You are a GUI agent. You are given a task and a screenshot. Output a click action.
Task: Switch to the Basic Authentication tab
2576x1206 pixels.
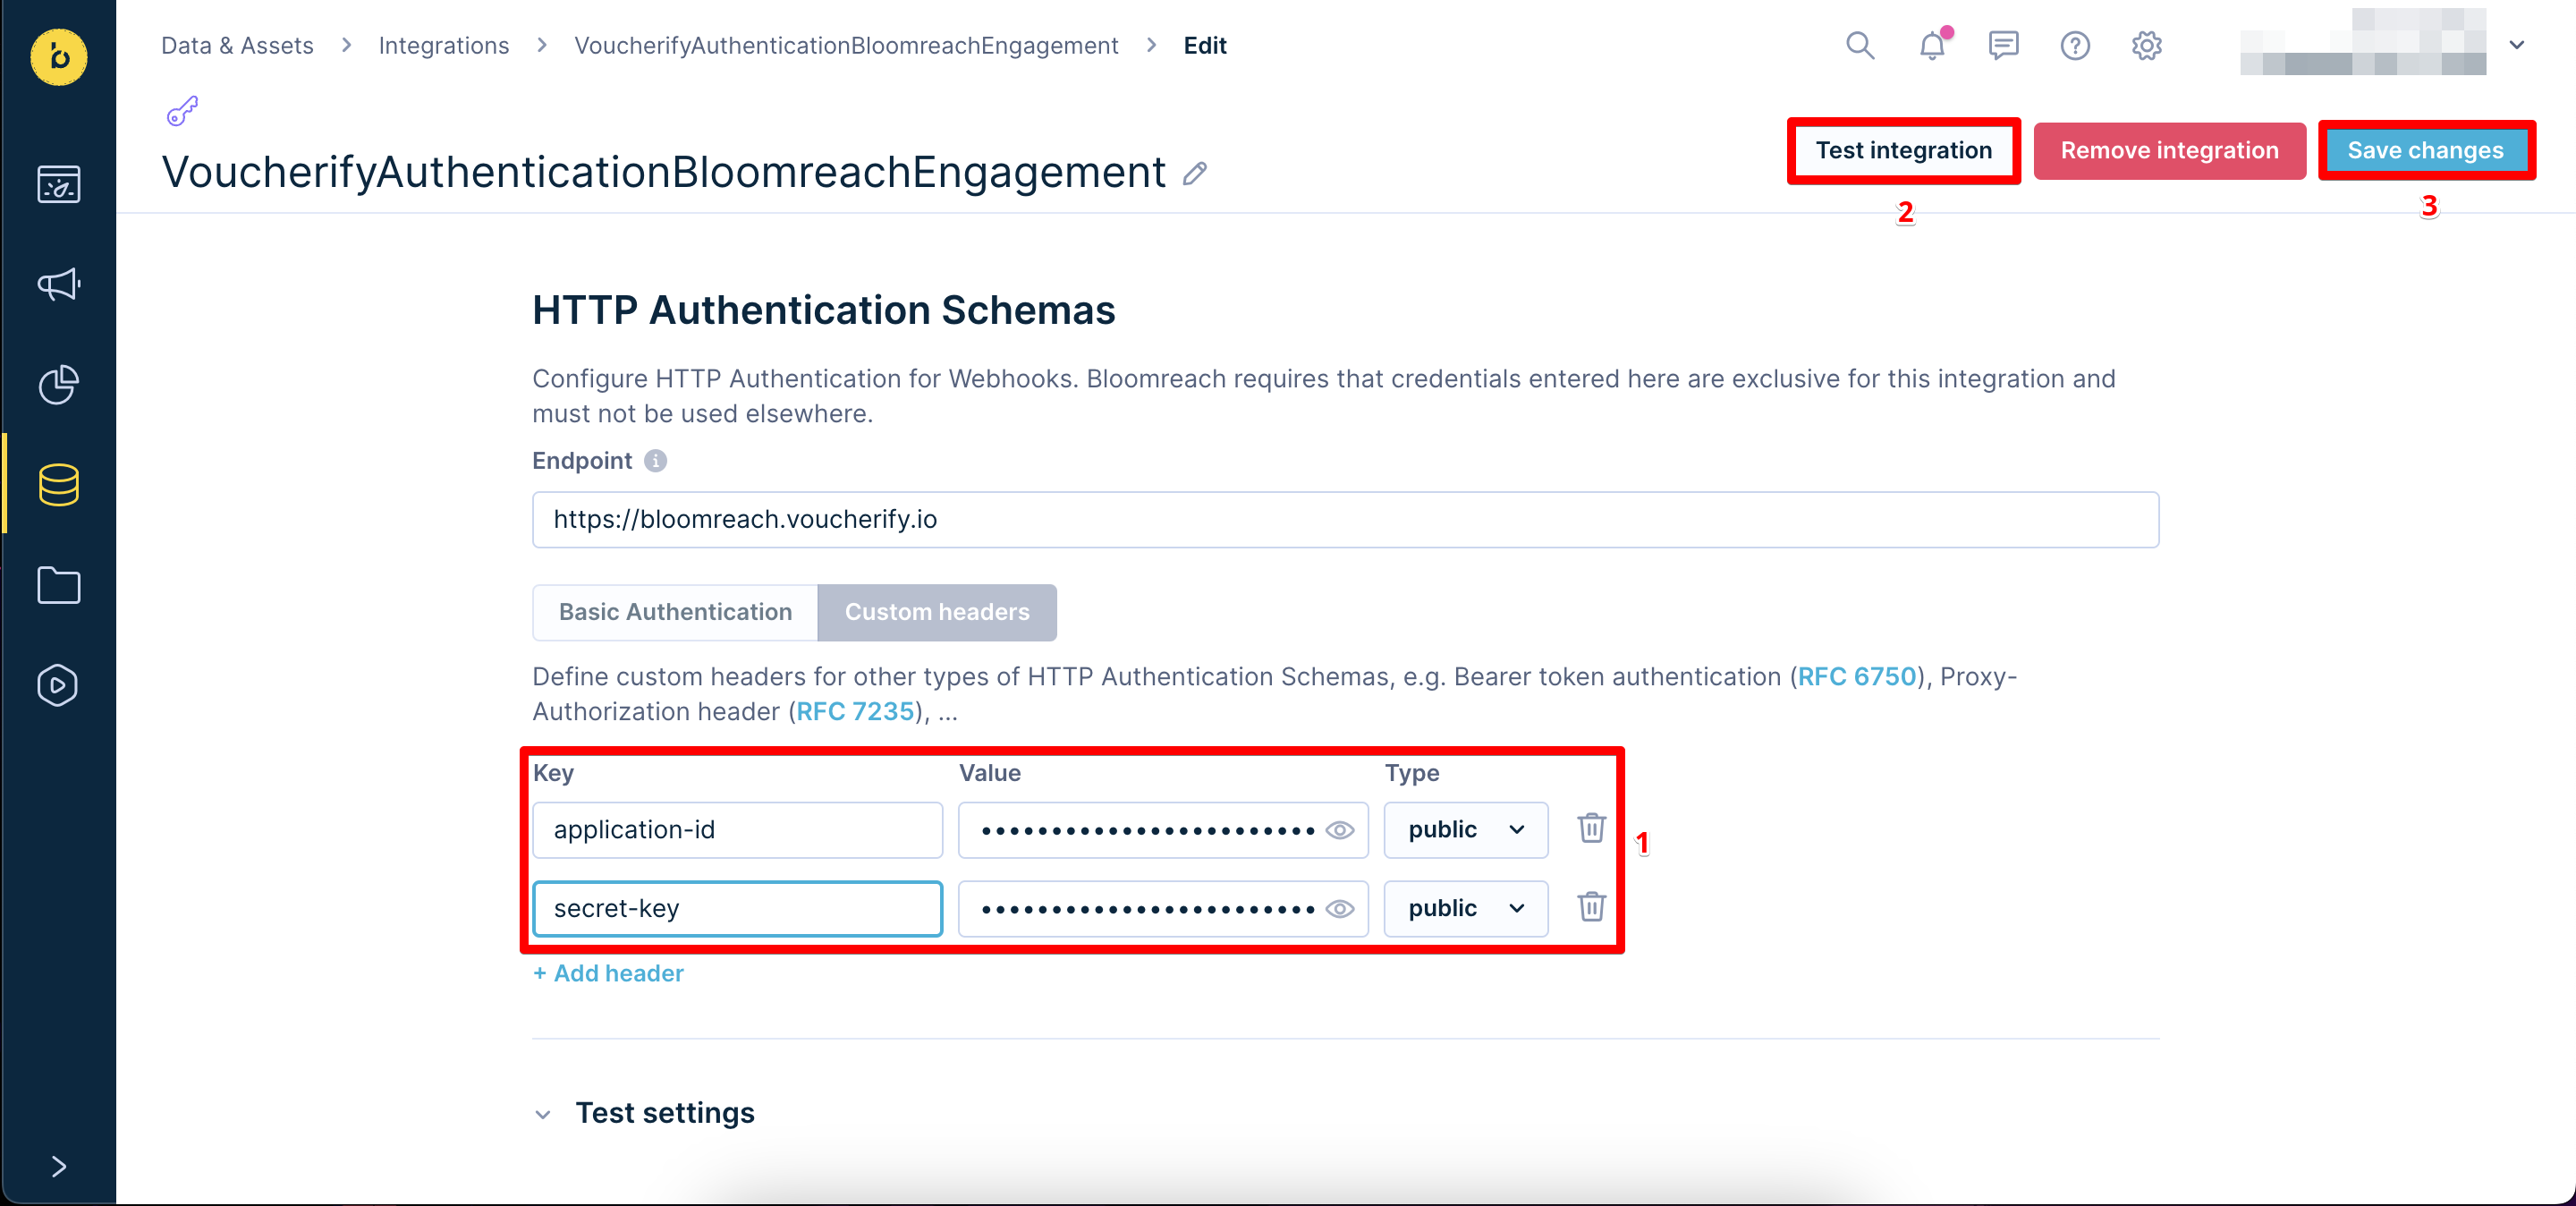[675, 612]
